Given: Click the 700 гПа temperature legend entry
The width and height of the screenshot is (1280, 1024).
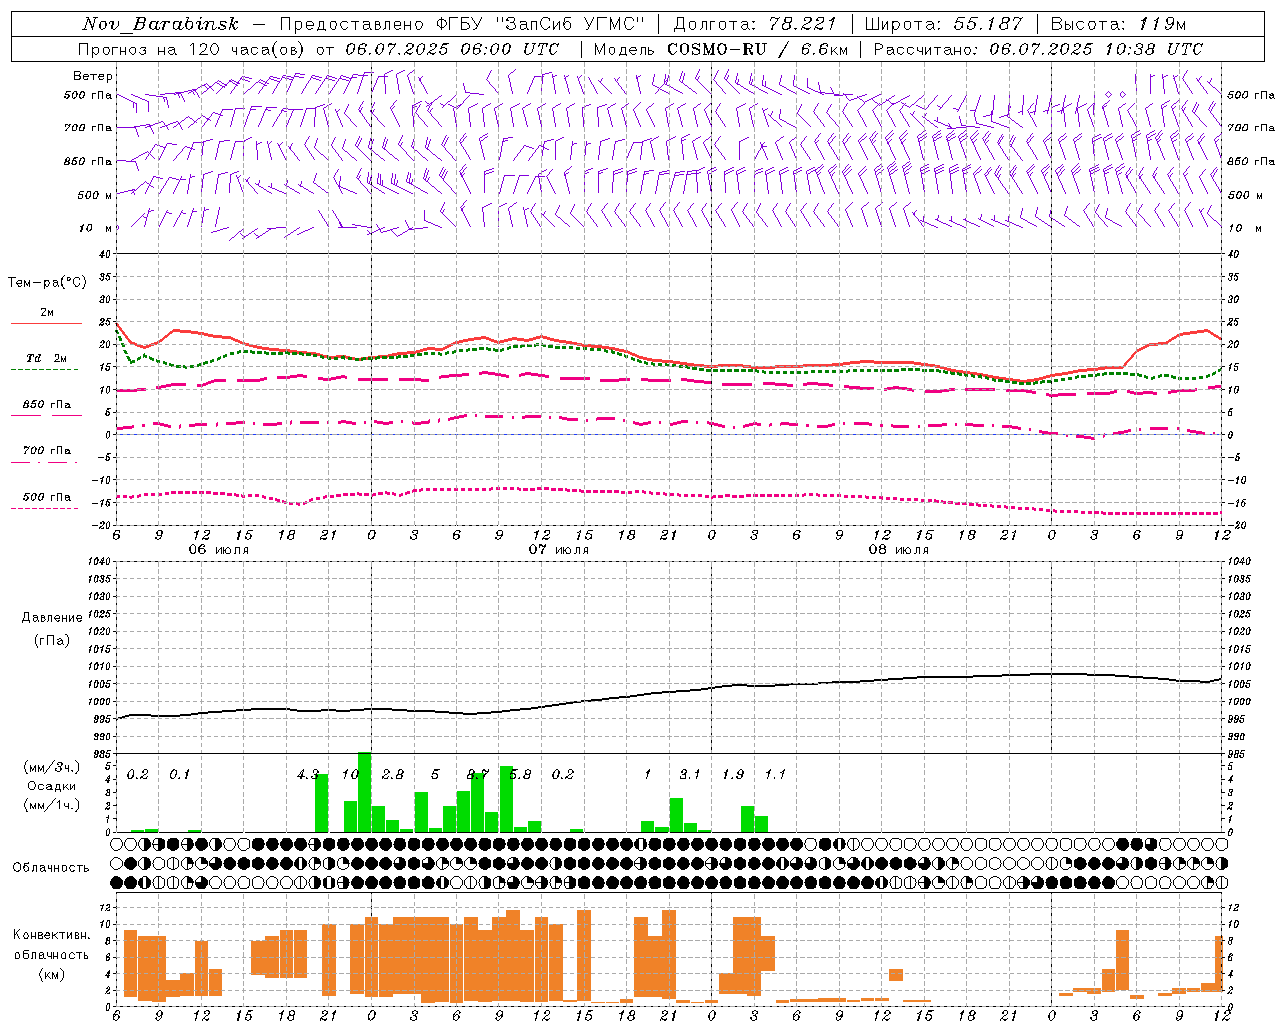Looking at the screenshot, I should coord(47,451).
